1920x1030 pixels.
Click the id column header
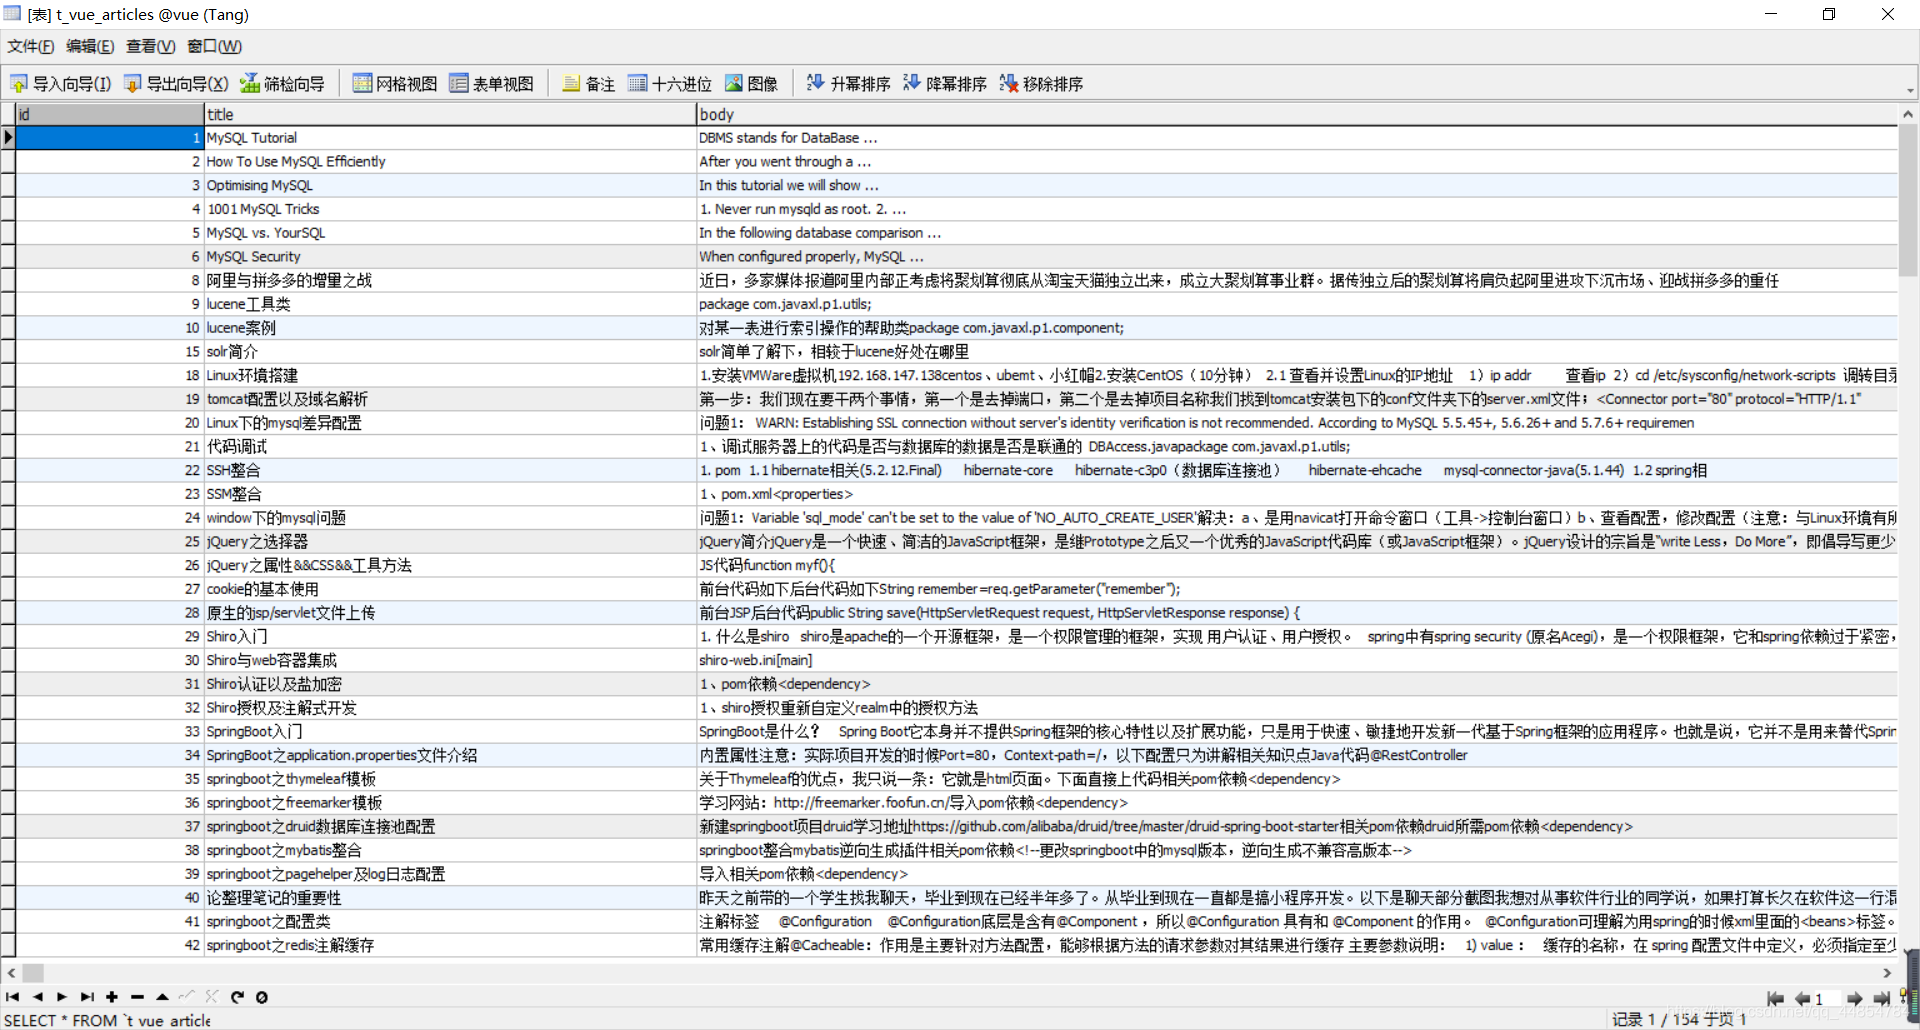pyautogui.click(x=109, y=114)
